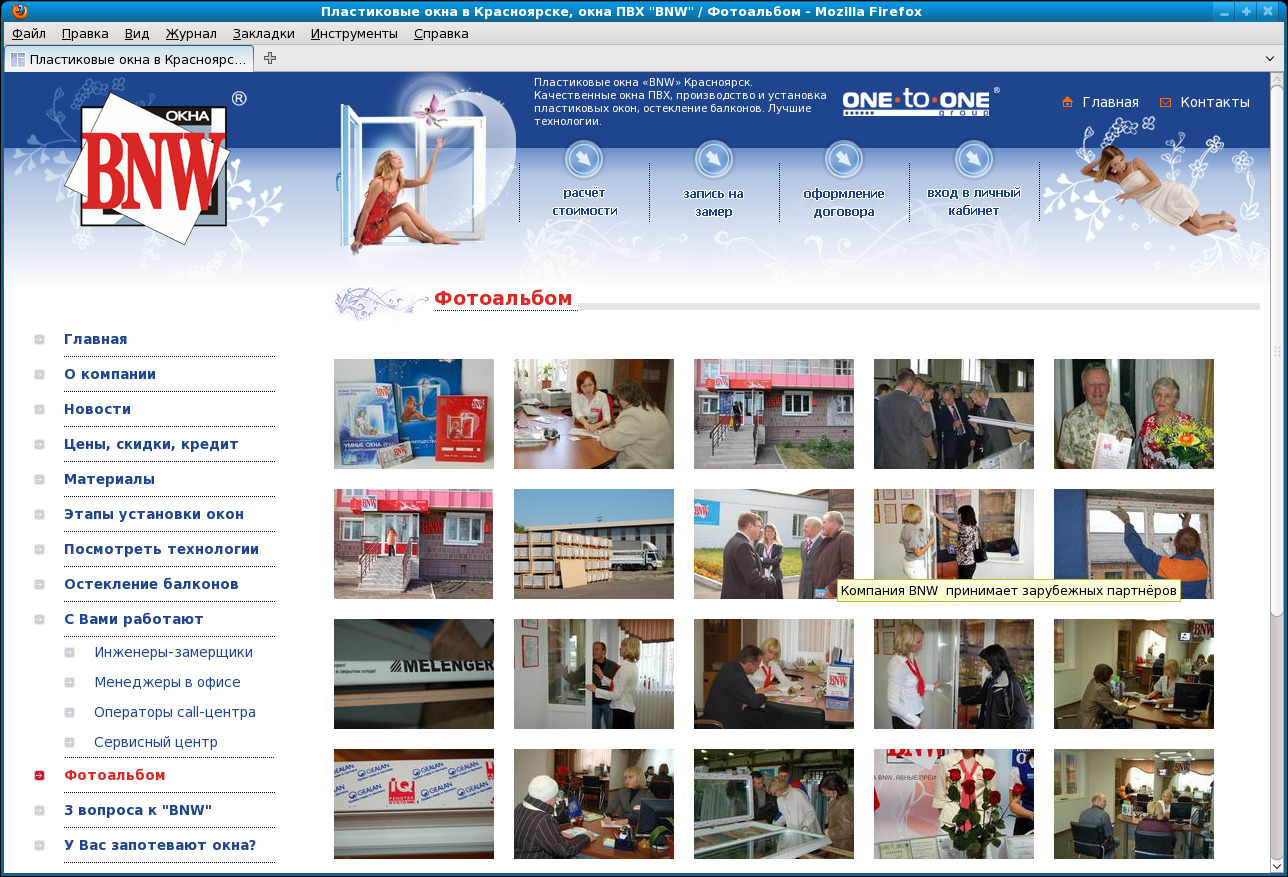Click the envelope icon beside Контакты
1288x877 pixels.
(1165, 102)
